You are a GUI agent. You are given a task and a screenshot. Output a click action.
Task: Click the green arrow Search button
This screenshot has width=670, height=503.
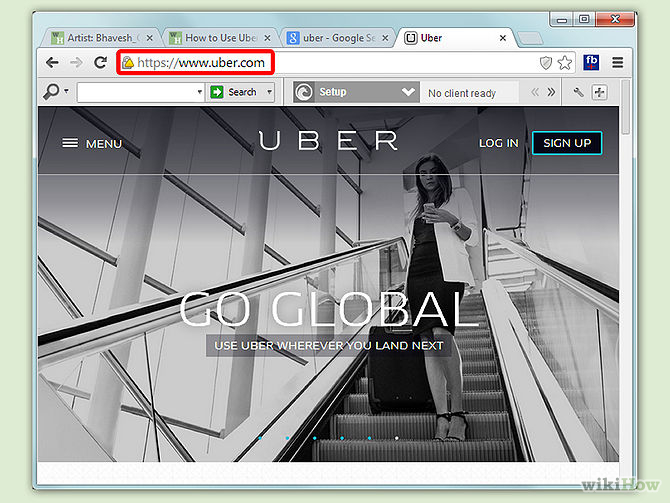pos(235,92)
